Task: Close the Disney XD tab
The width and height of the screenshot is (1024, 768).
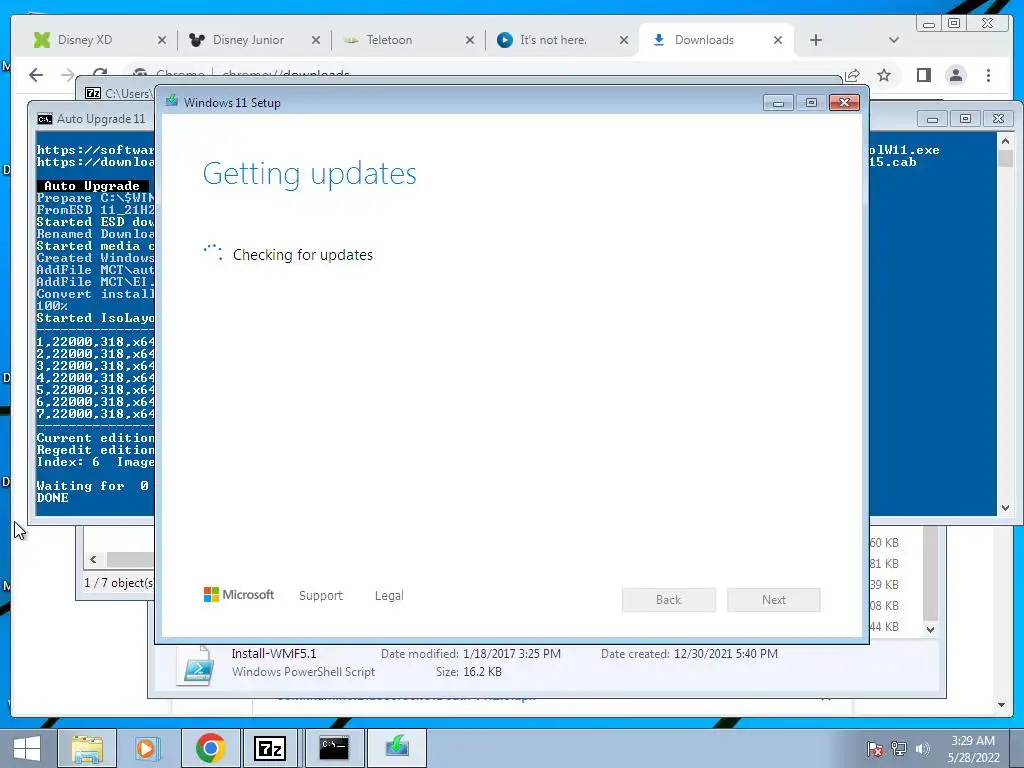Action: 162,40
